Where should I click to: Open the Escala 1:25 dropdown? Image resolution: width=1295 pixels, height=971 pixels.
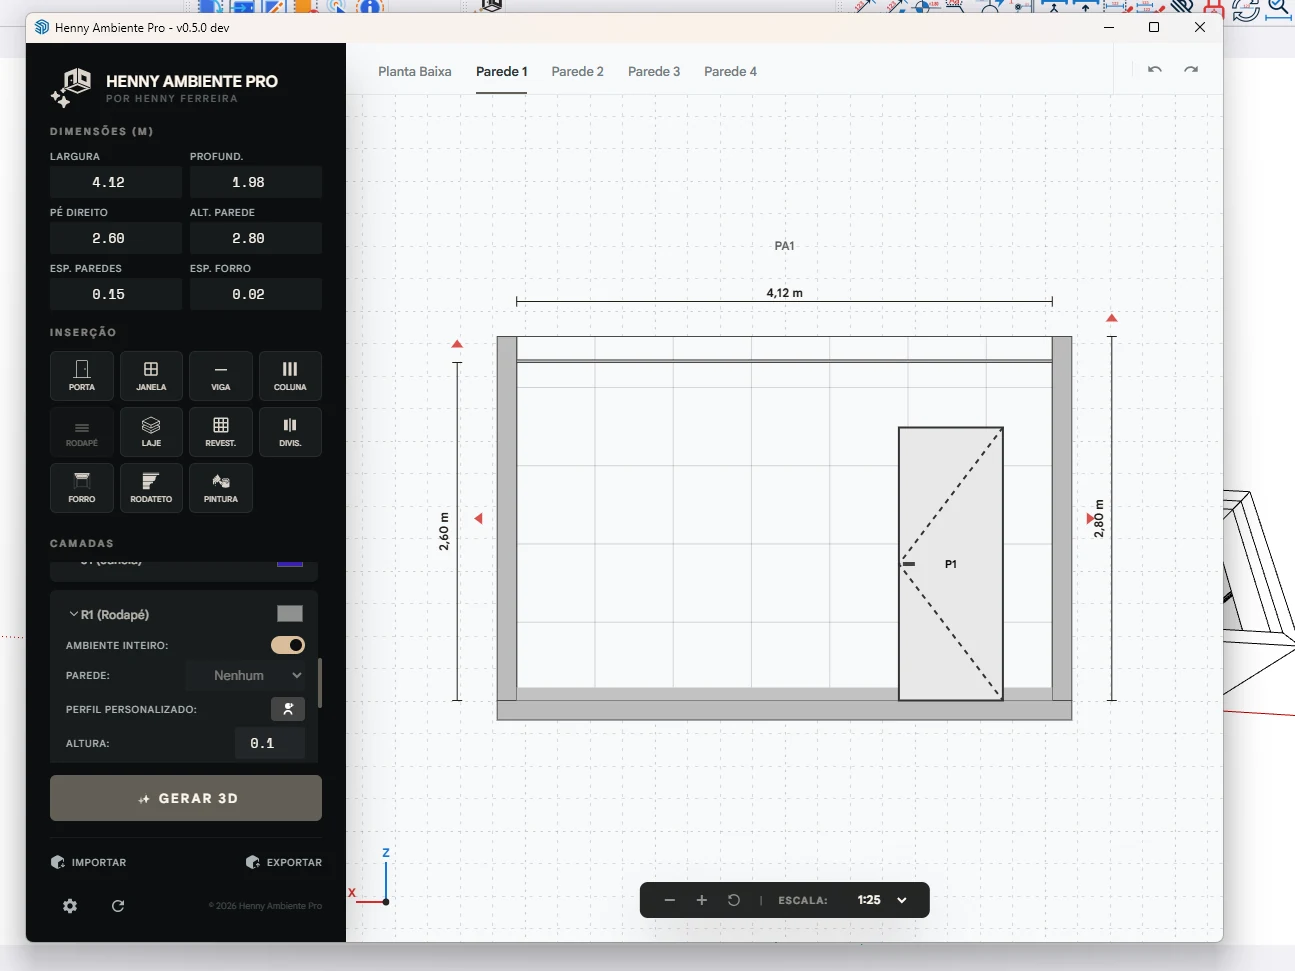tap(881, 900)
